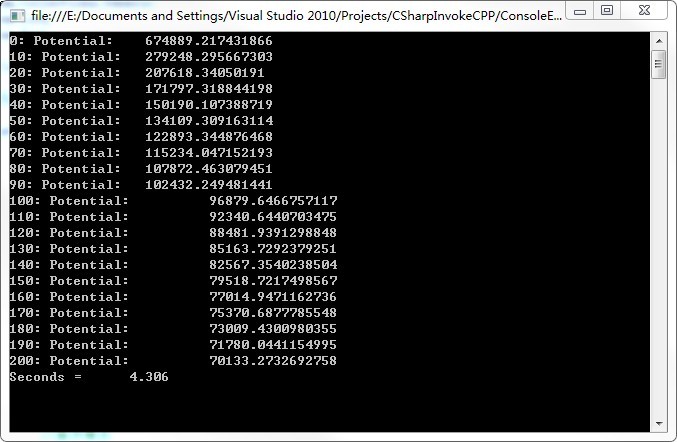Click the value 102432.249481441
The image size is (677, 442).
click(x=209, y=184)
